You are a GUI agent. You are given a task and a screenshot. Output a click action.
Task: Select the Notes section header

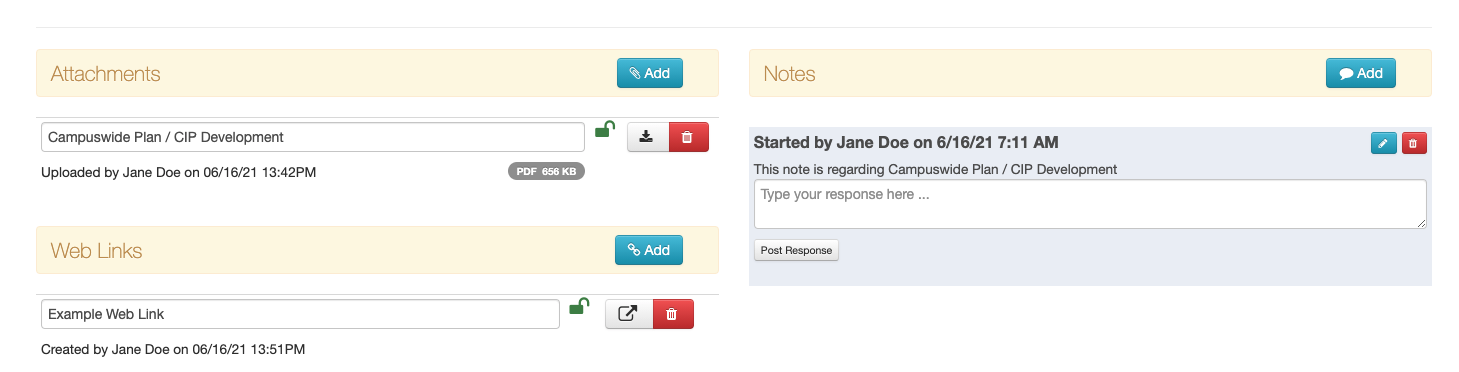(x=789, y=74)
